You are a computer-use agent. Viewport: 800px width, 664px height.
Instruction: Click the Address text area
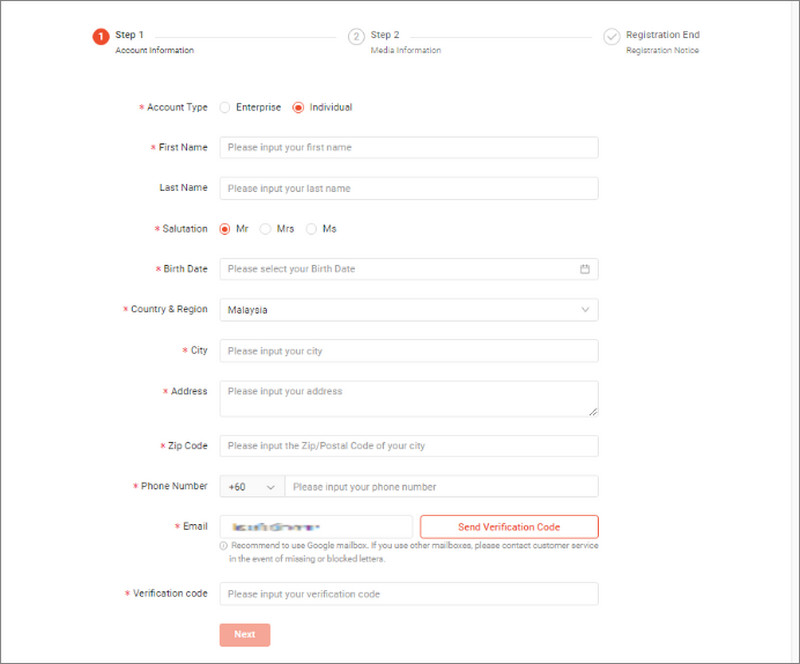click(408, 396)
